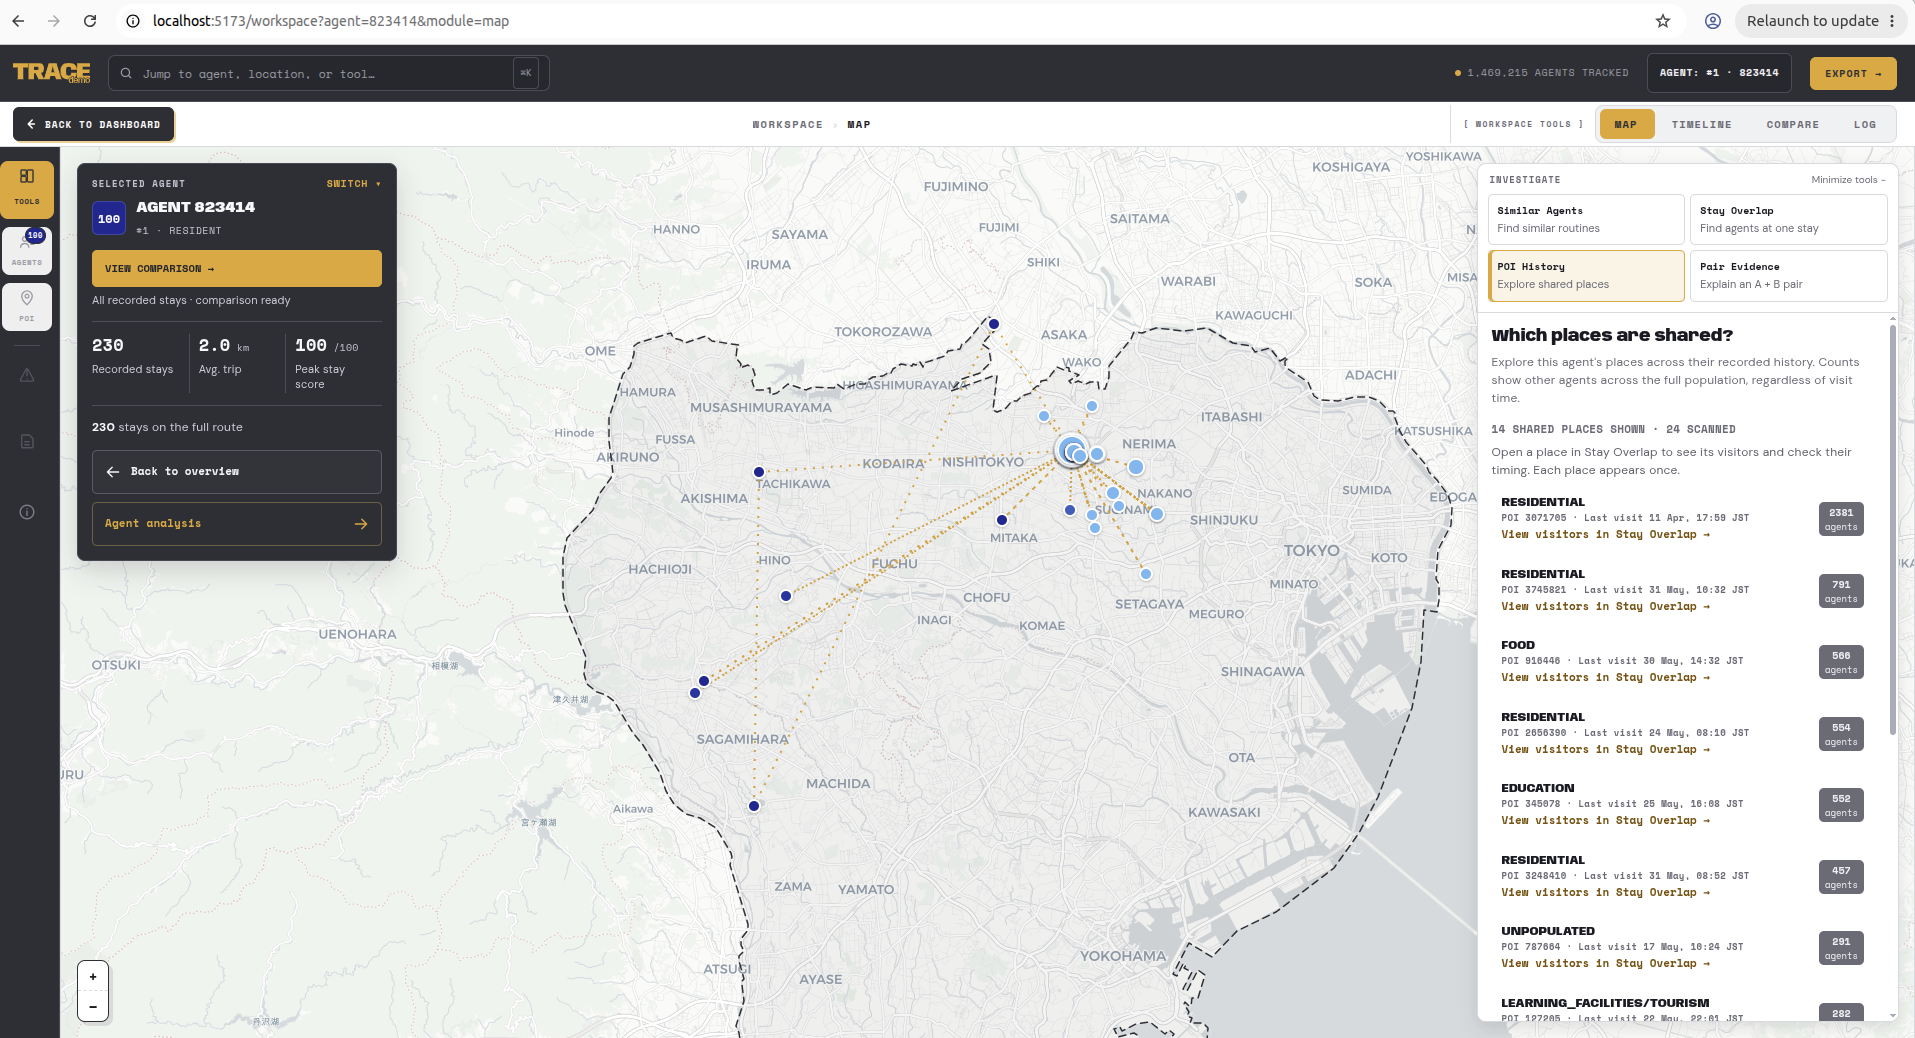
Task: Select the POI History tool card
Action: pyautogui.click(x=1586, y=275)
